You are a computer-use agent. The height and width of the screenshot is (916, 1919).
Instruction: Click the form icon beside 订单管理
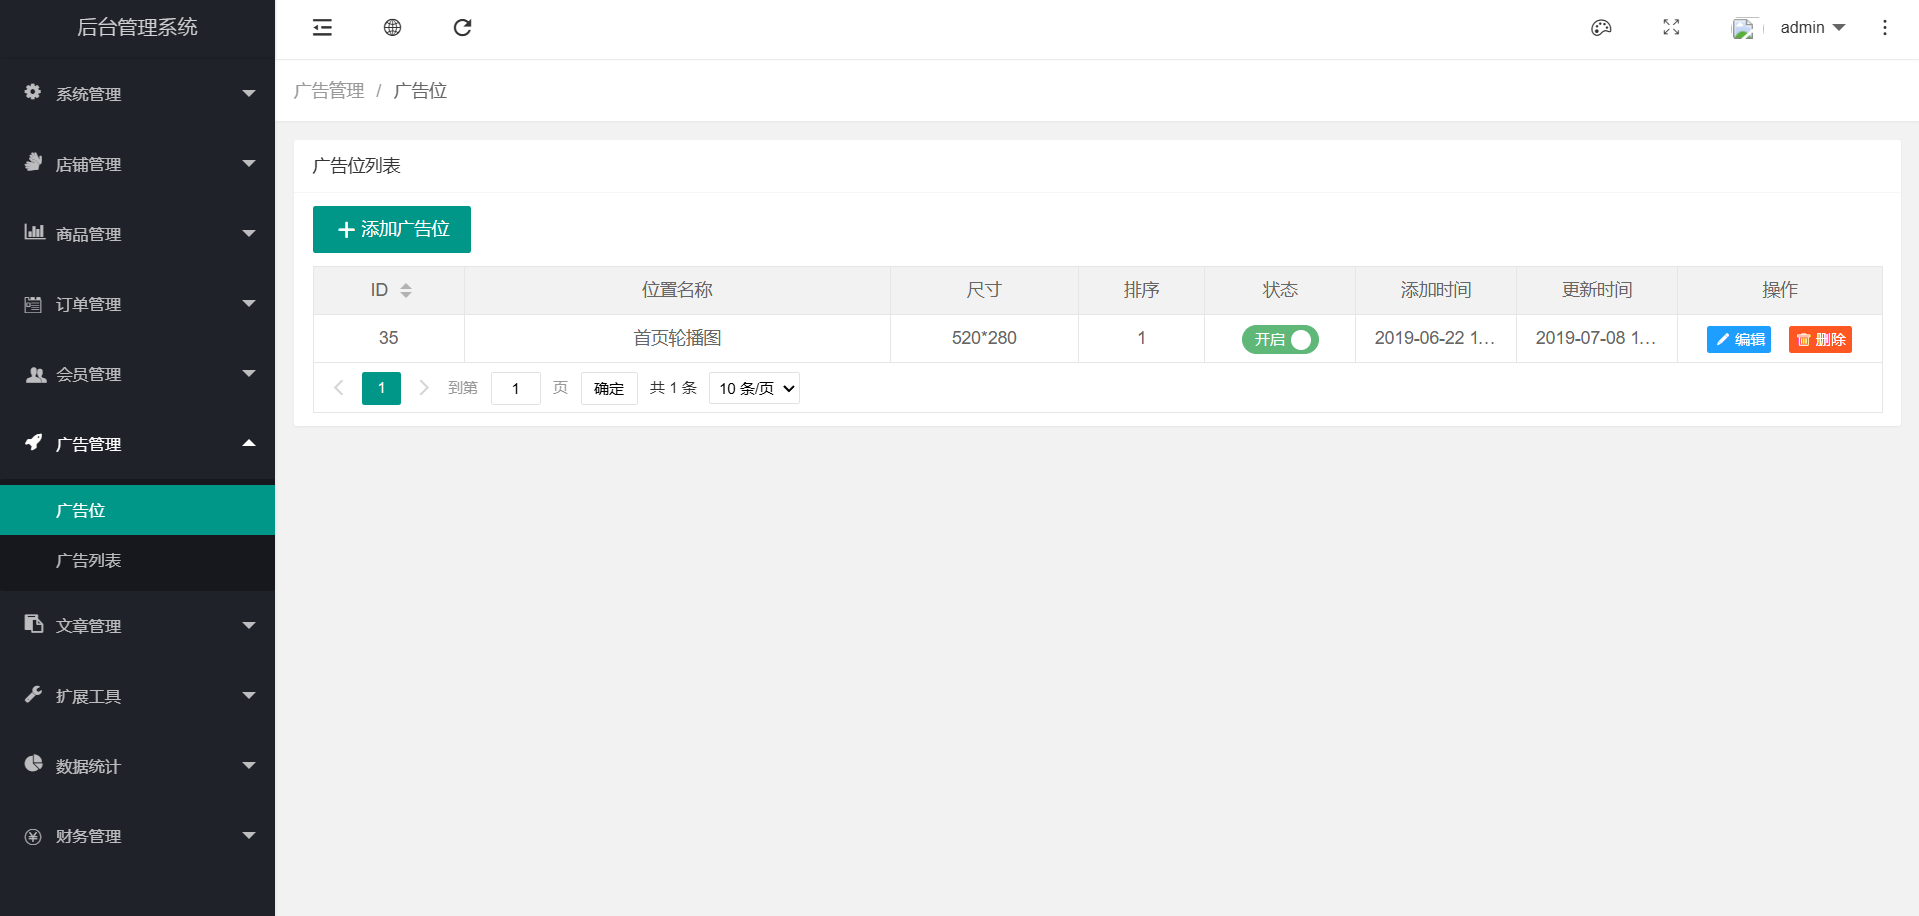pyautogui.click(x=33, y=304)
